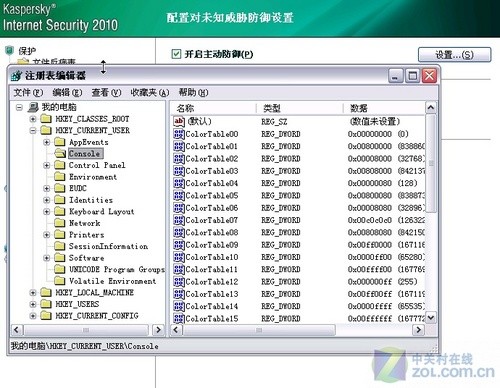
Task: Click the ColorTable04 DWORD value icon
Action: click(x=179, y=183)
